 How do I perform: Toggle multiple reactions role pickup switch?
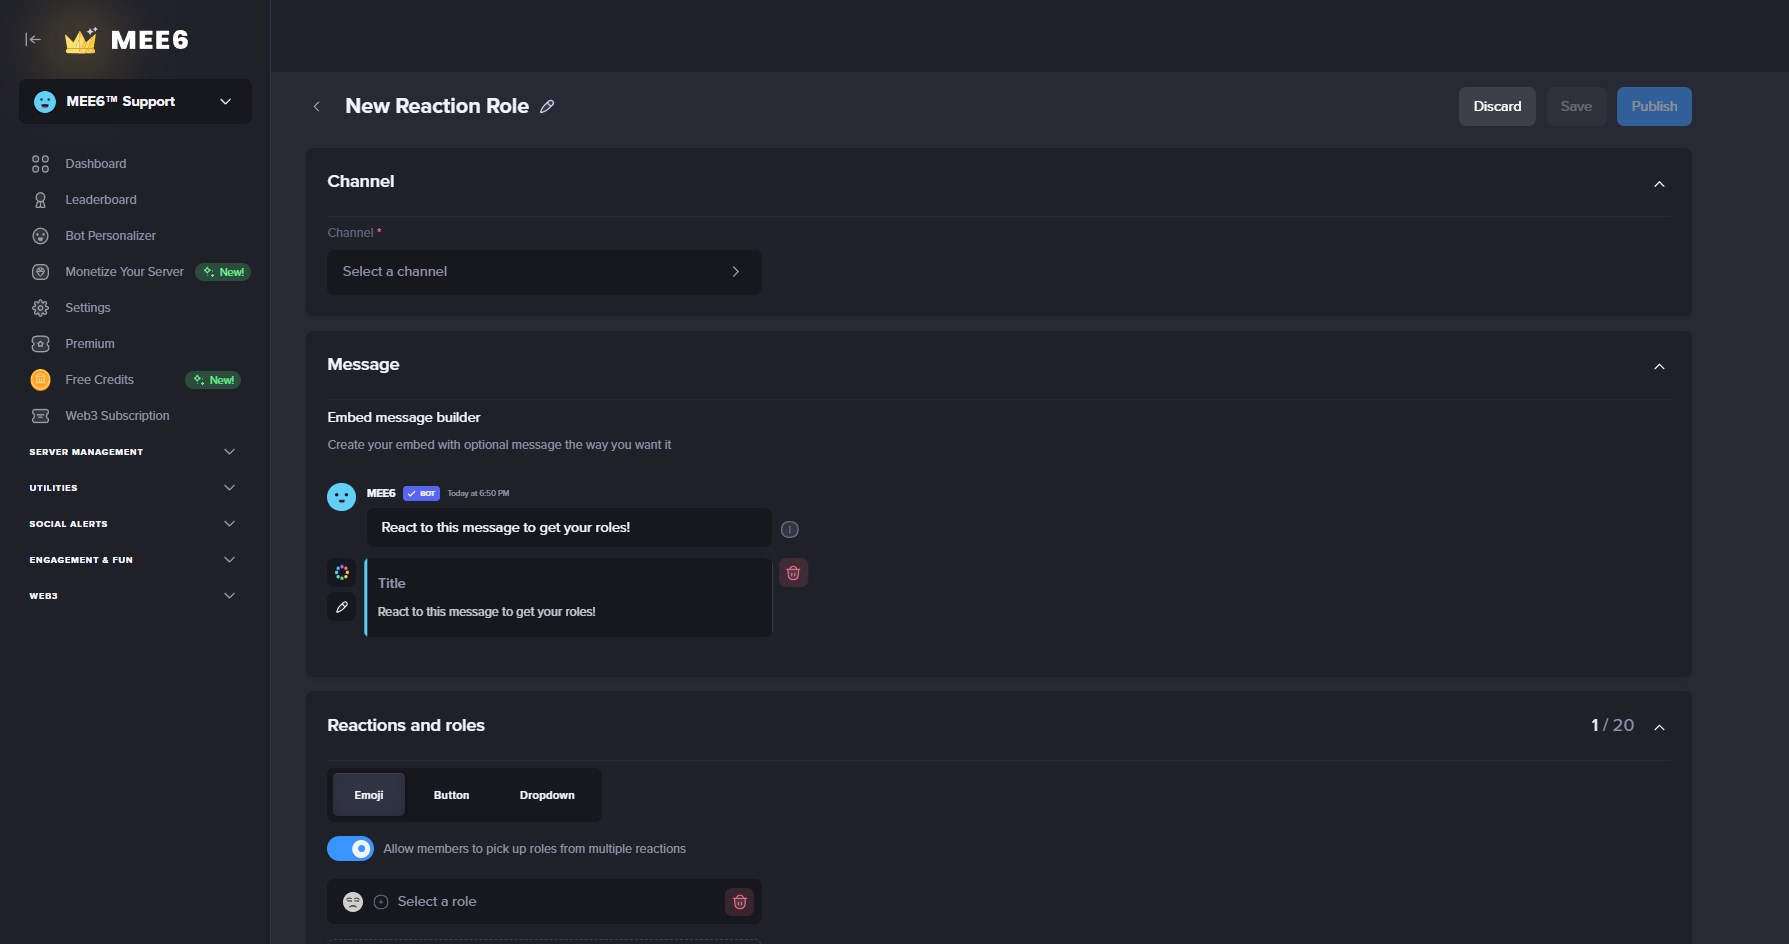(x=350, y=849)
